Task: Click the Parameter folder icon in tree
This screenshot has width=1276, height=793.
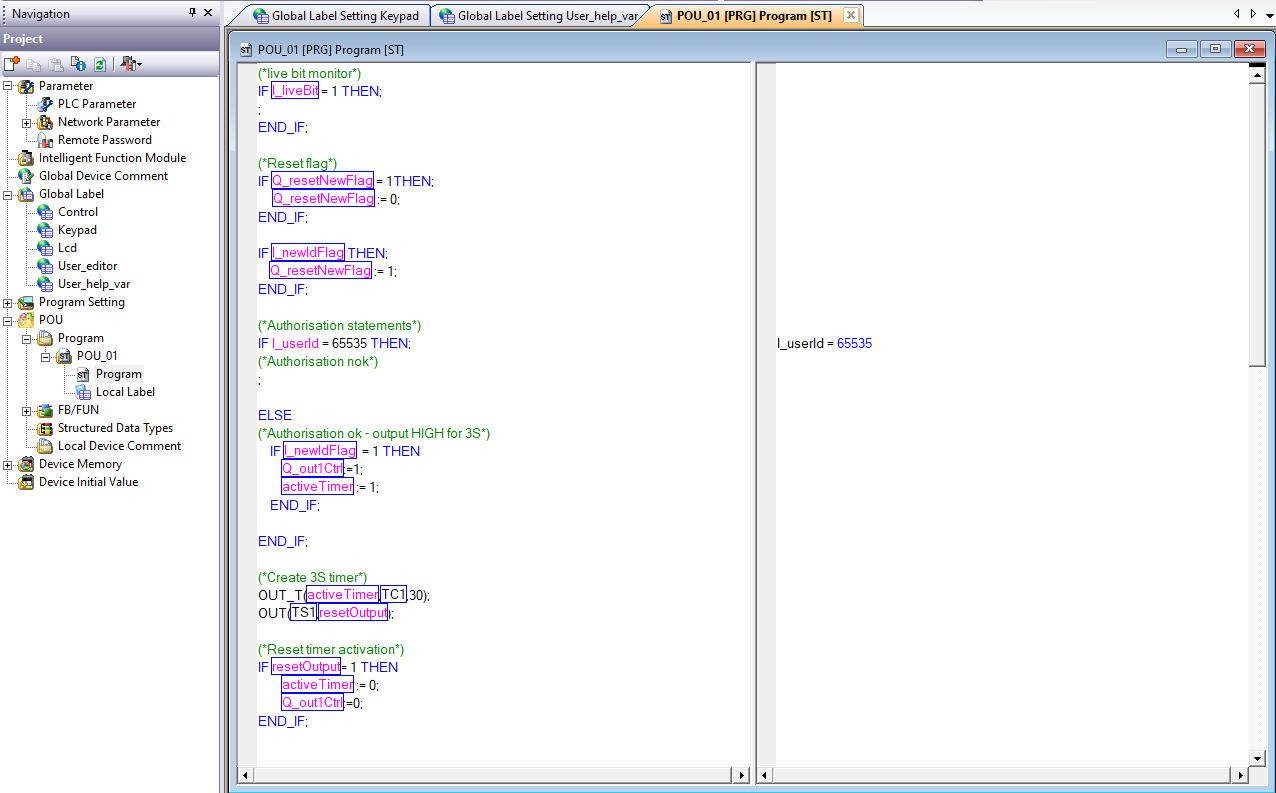Action: pos(26,86)
